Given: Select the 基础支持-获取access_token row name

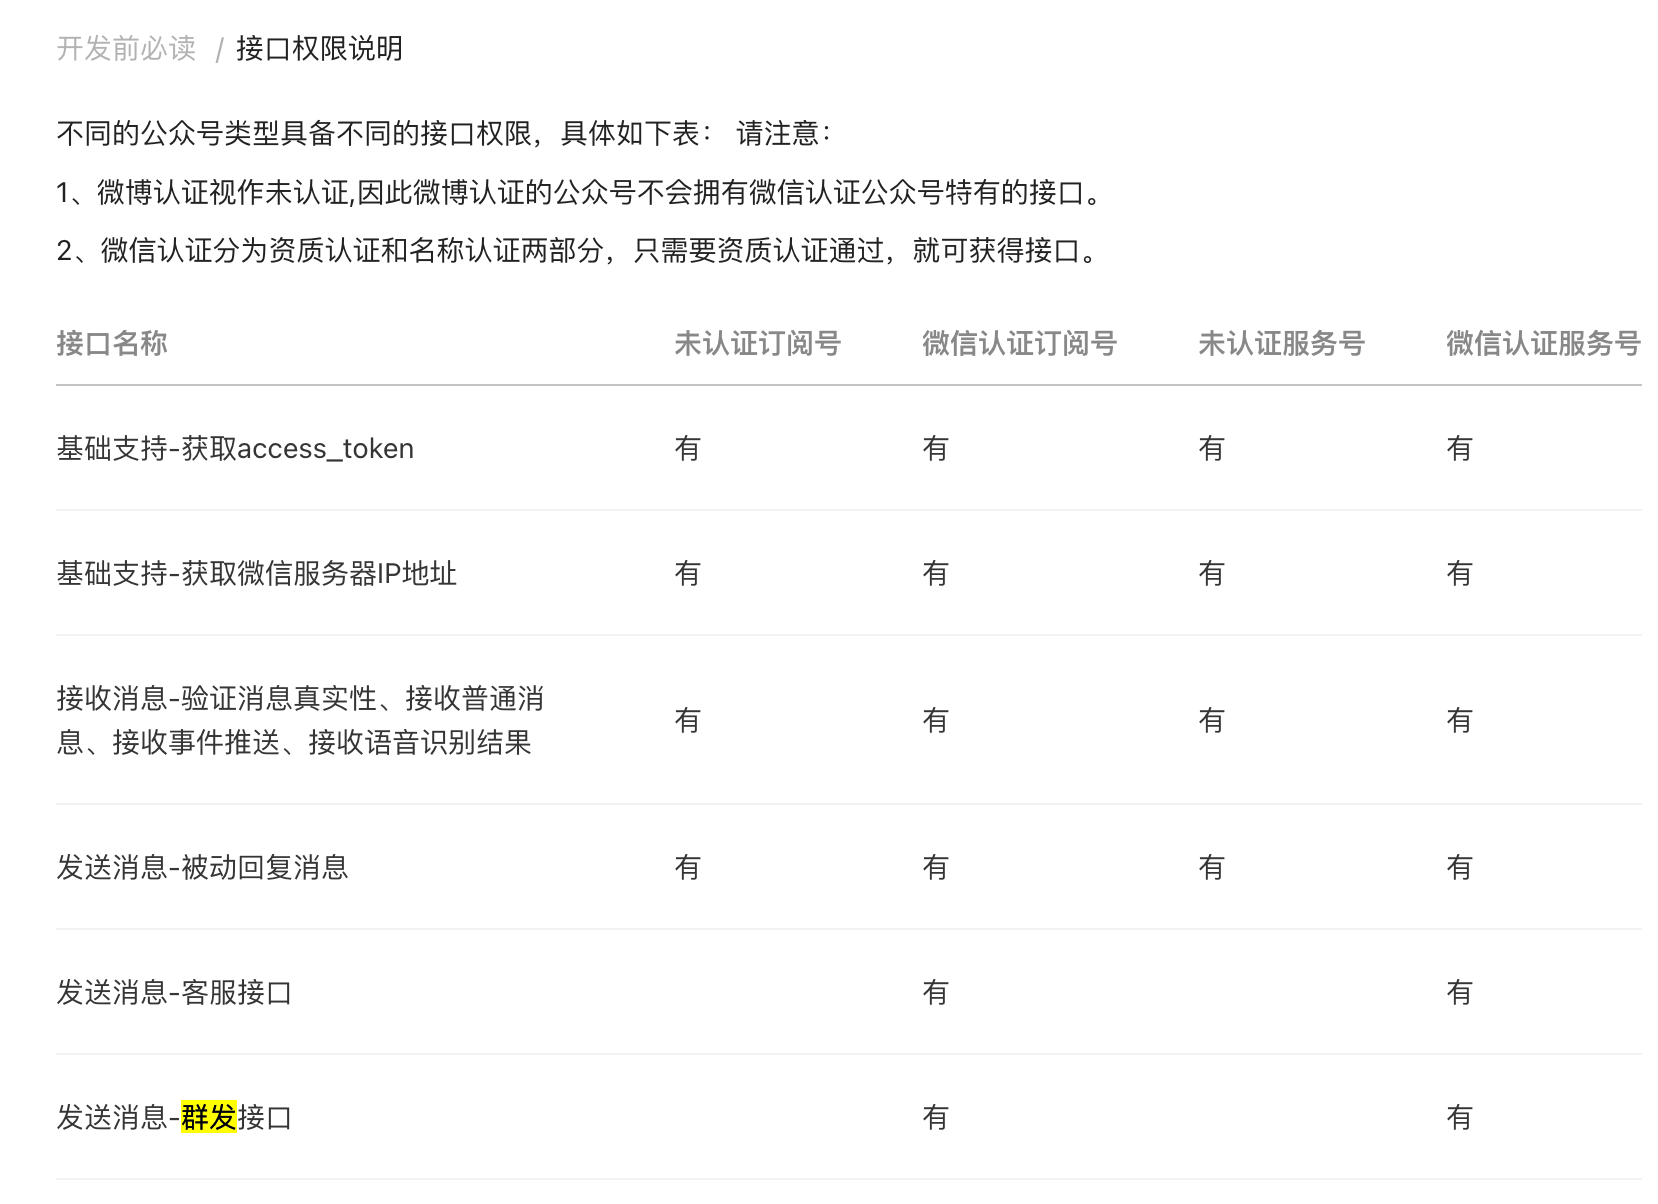Looking at the screenshot, I should tap(235, 448).
